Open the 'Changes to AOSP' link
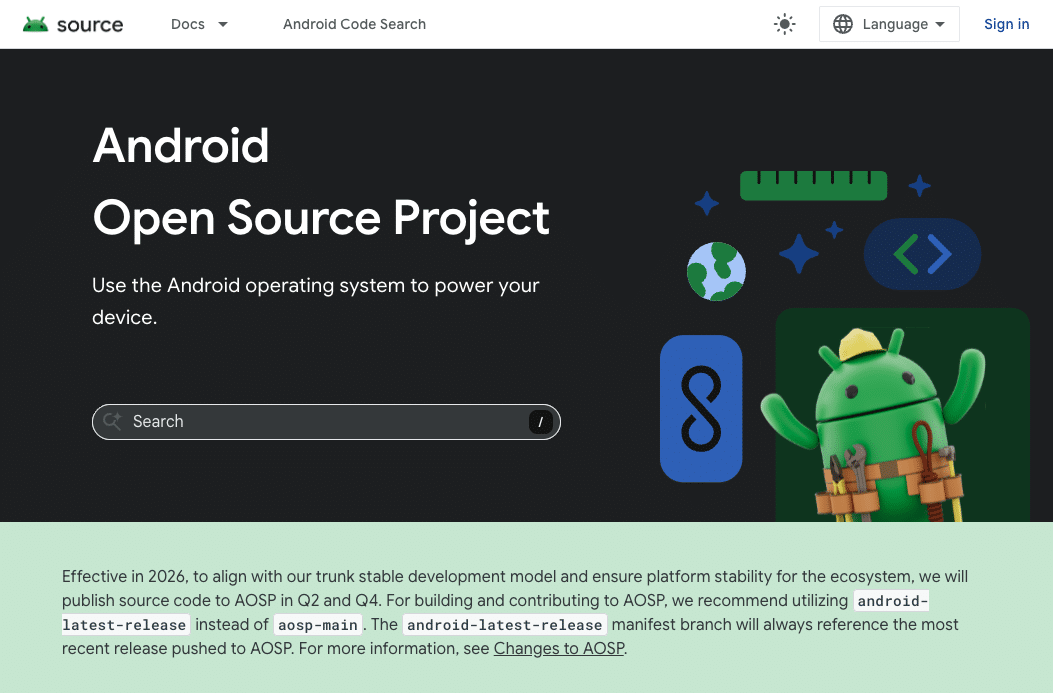 pyautogui.click(x=558, y=648)
